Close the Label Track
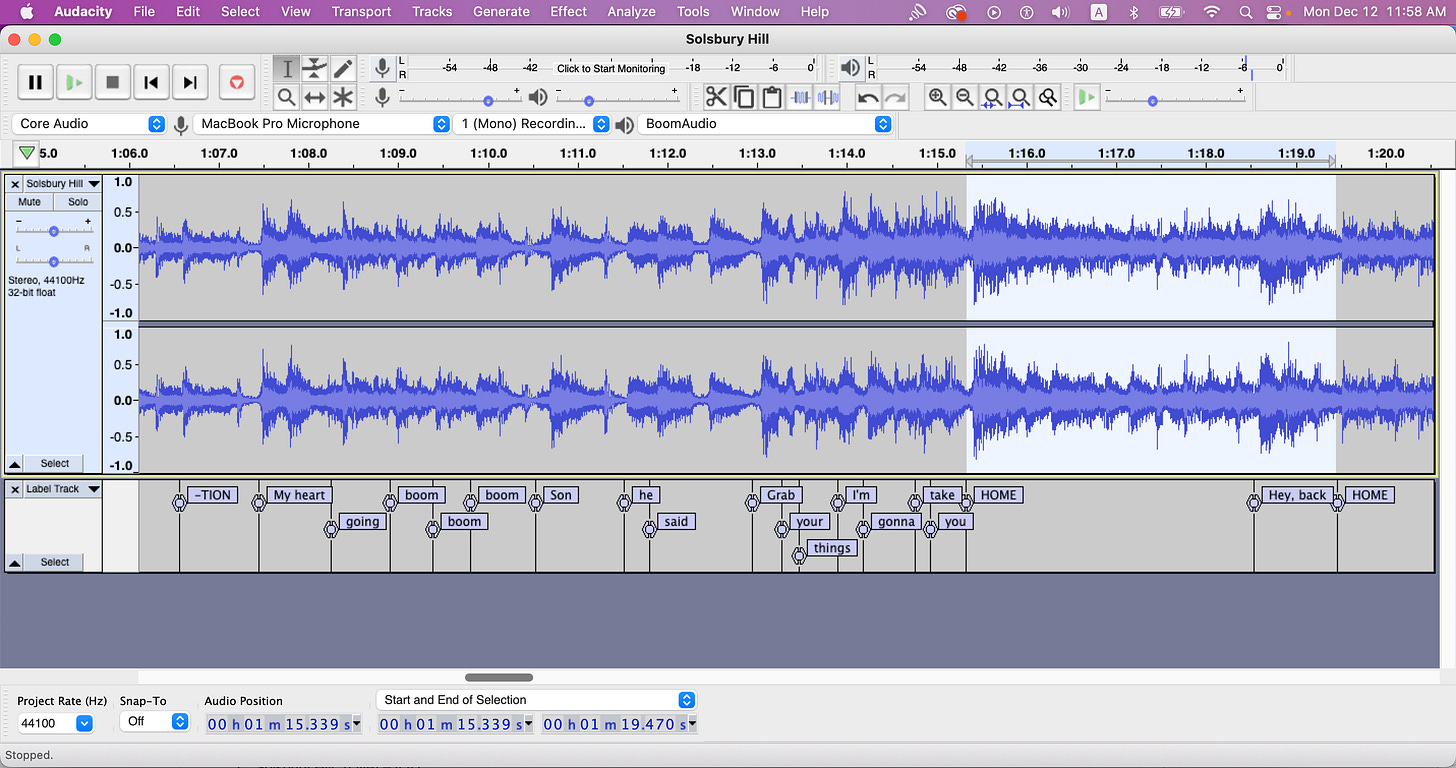Image resolution: width=1456 pixels, height=768 pixels. click(x=15, y=489)
